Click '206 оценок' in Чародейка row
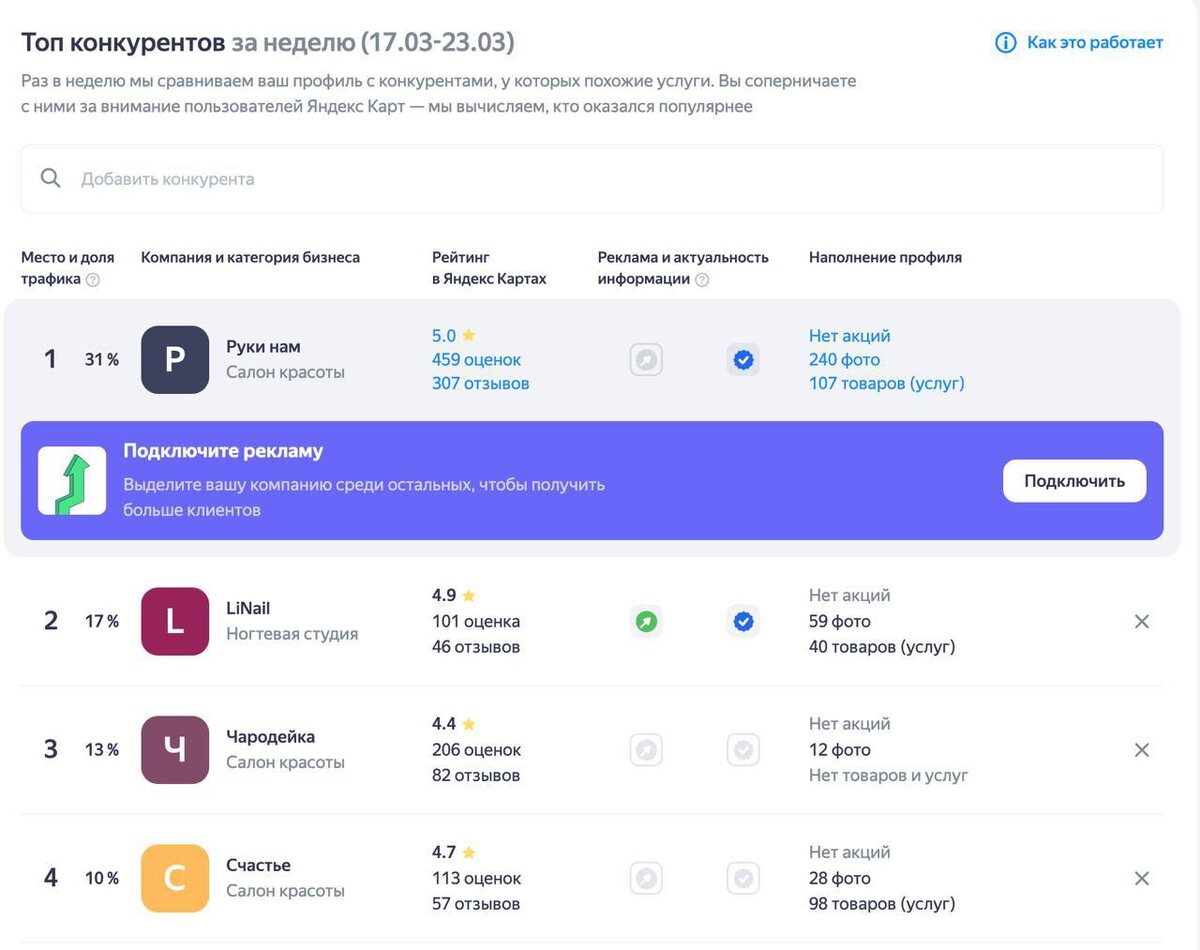Viewport: 1200px width, 950px height. pos(476,750)
